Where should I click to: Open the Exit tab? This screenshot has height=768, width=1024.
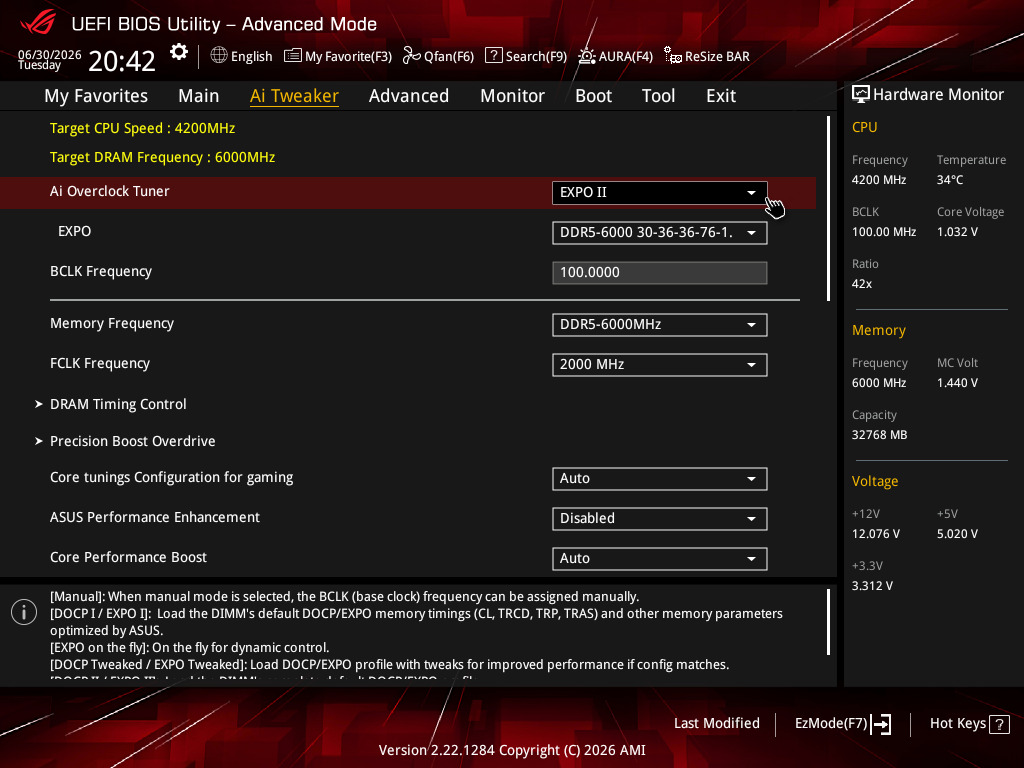tap(721, 96)
